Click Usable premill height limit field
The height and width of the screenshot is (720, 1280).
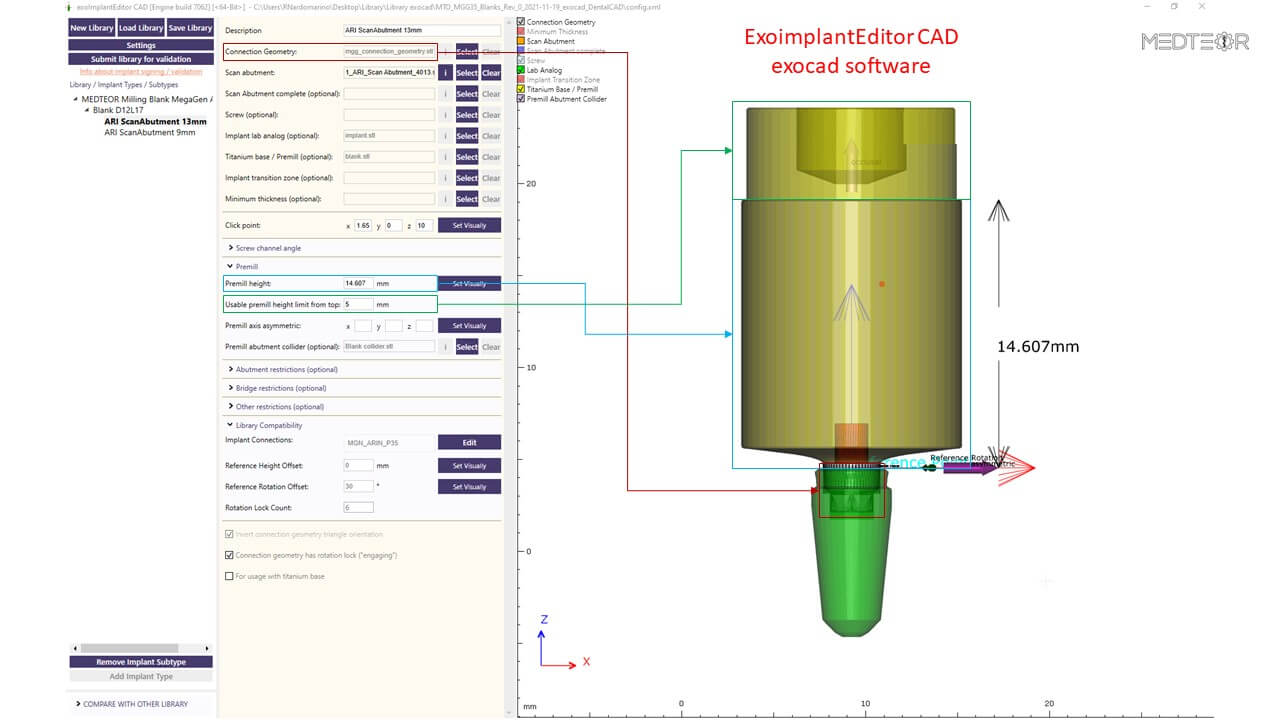pos(358,304)
